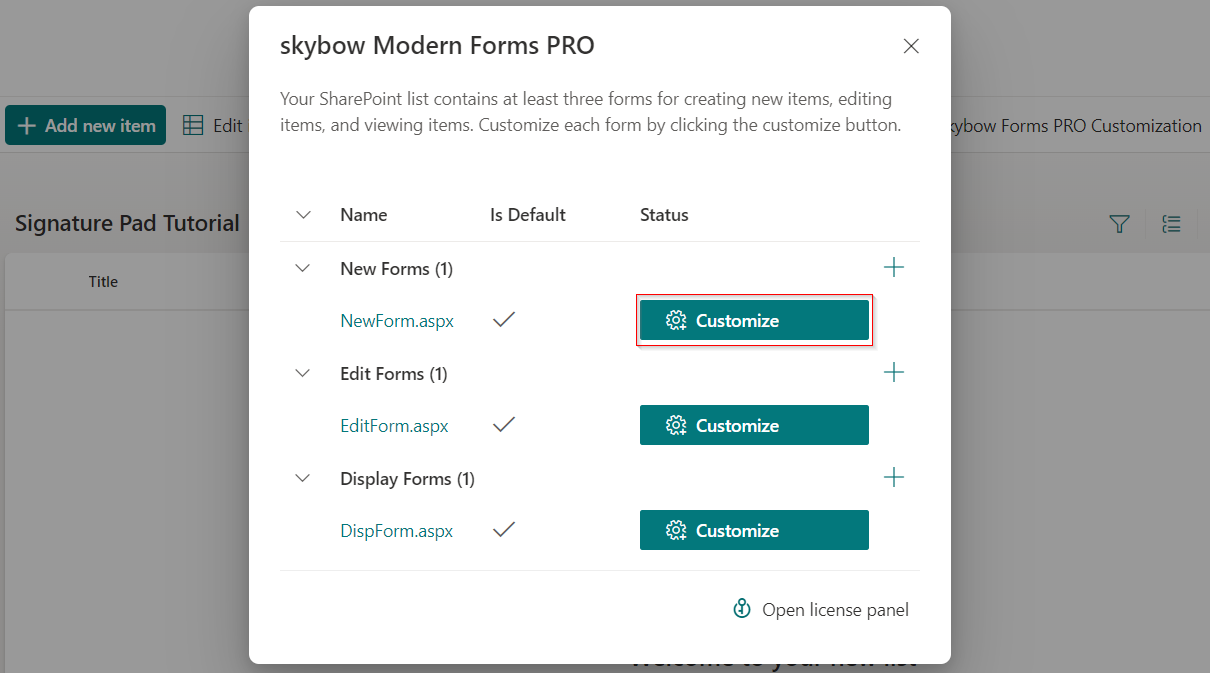The height and width of the screenshot is (673, 1210).
Task: Collapse the Edit Forms group
Action: point(303,373)
